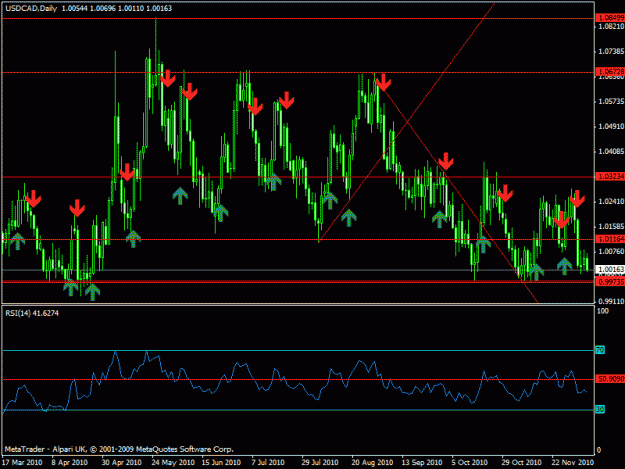Screen dimensions: 625x469
Task: Click the 30 Apr 2010 date label
Action: coord(122,463)
